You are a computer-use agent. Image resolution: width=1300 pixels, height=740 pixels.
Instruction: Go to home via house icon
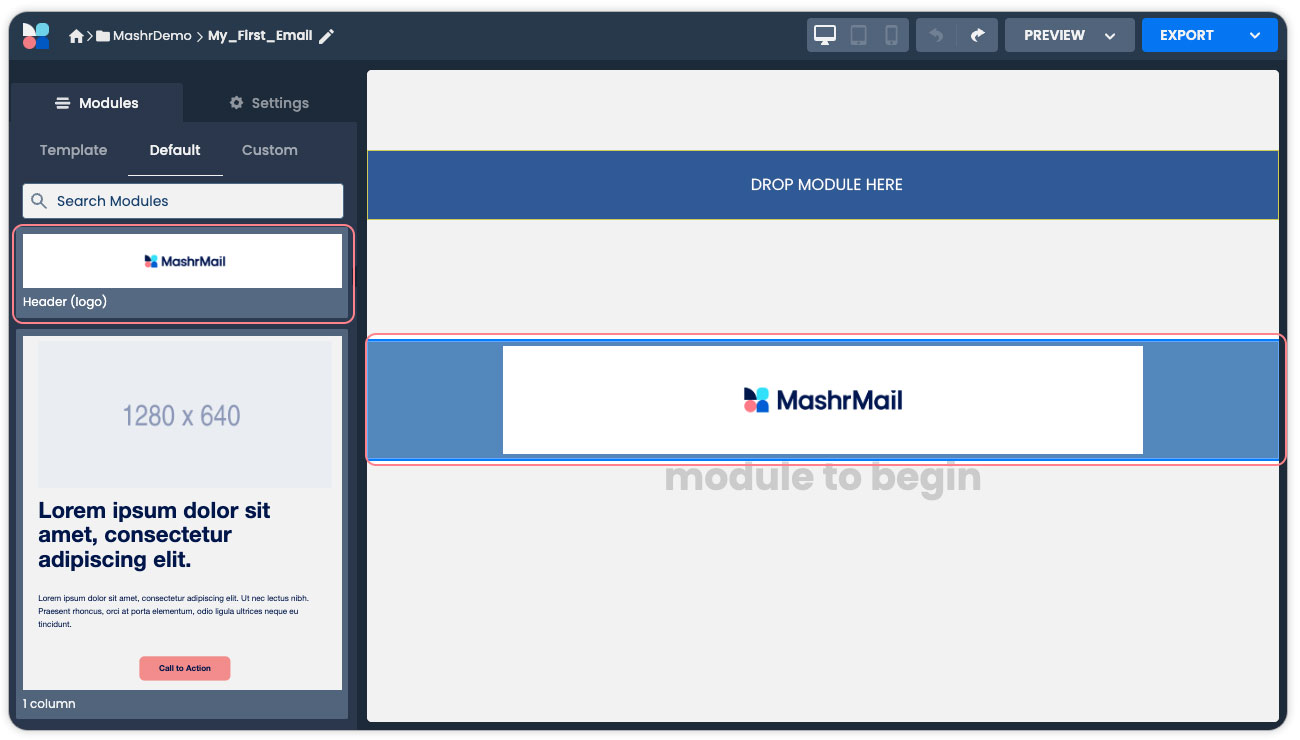[76, 36]
